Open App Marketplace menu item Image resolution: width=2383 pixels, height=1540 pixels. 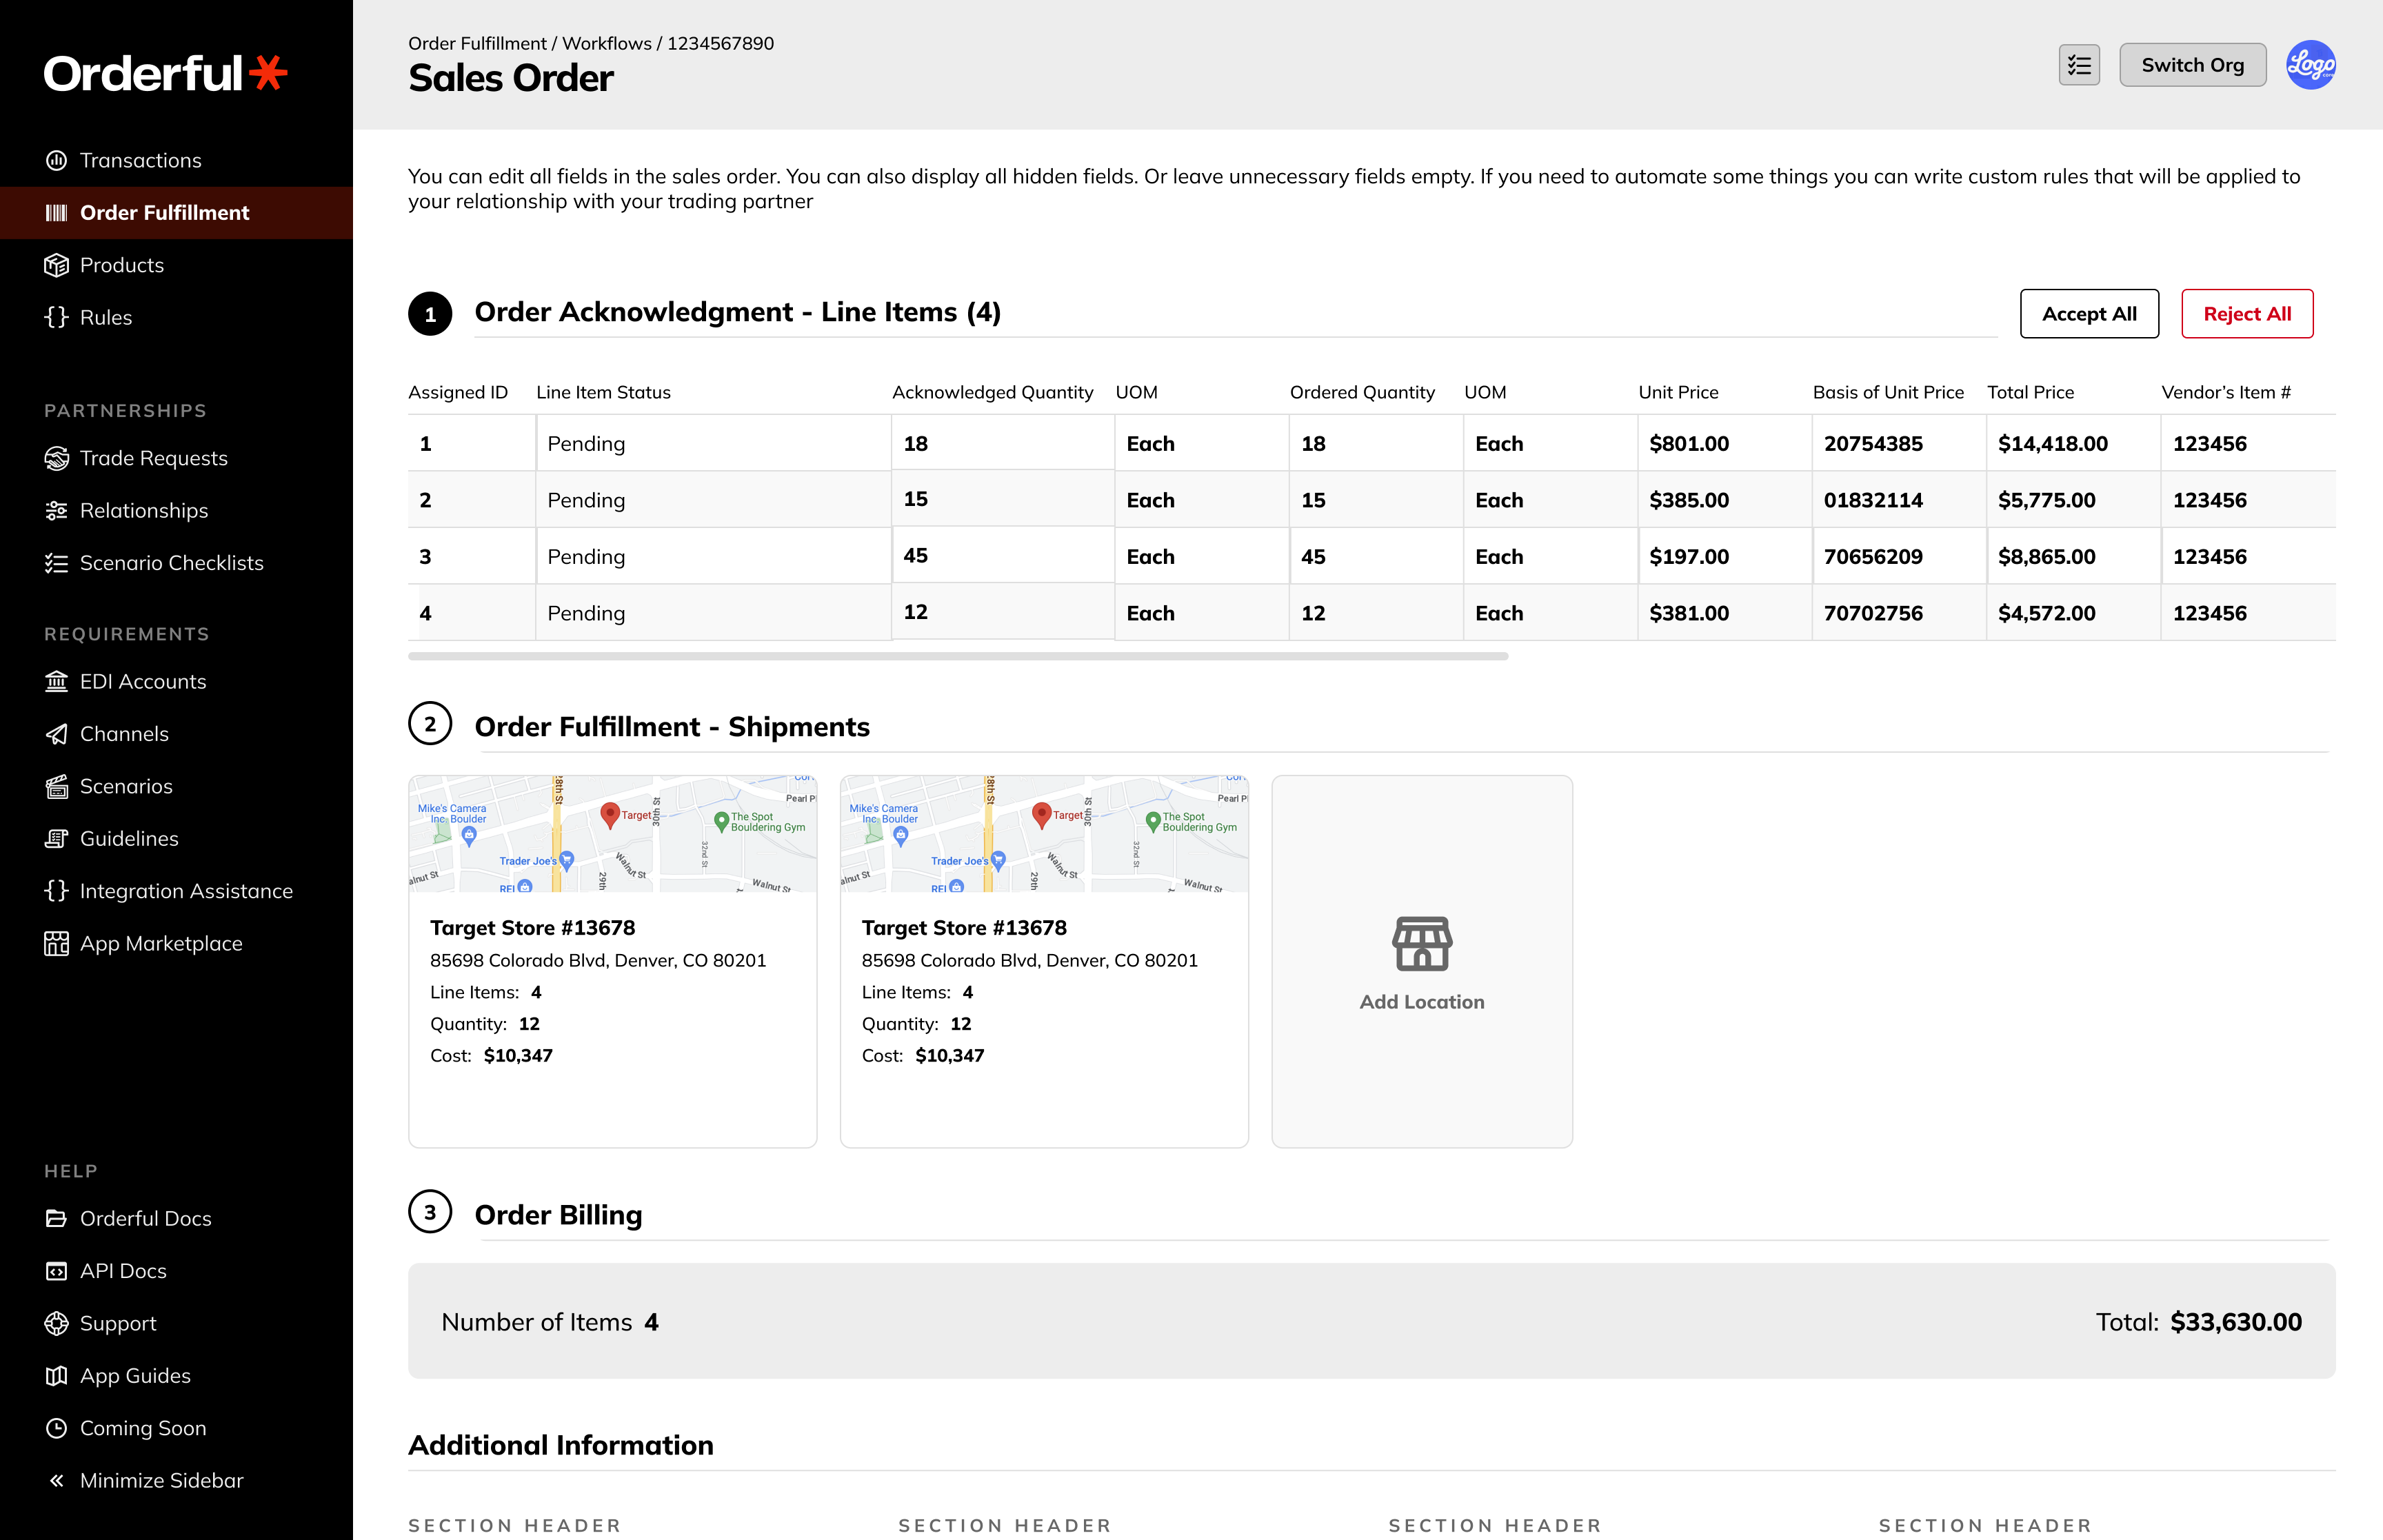176,944
